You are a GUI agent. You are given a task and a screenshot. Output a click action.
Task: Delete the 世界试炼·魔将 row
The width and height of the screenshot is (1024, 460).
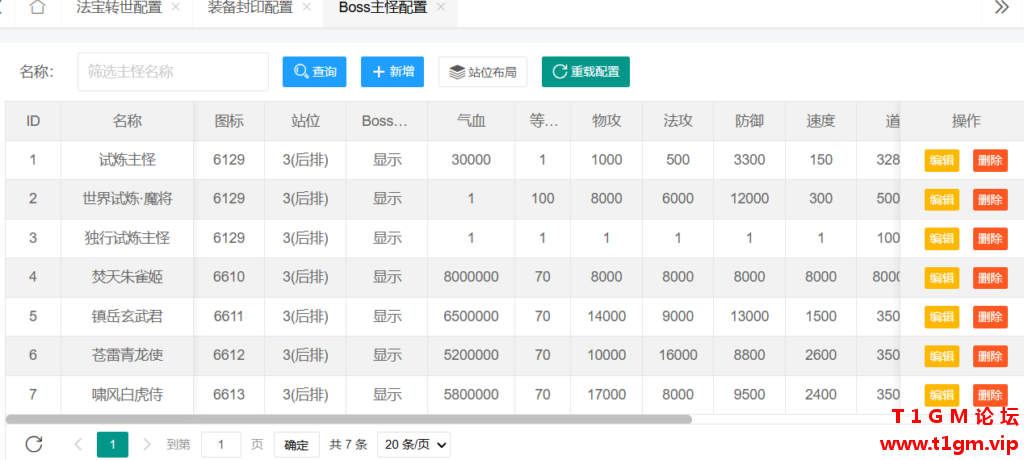point(990,199)
